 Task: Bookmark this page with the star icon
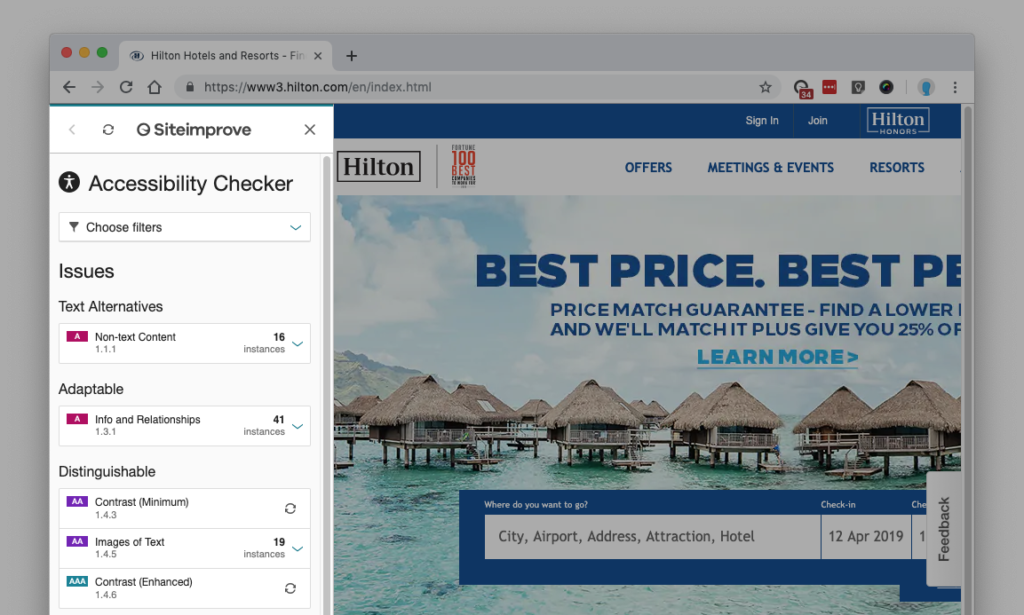click(x=765, y=87)
